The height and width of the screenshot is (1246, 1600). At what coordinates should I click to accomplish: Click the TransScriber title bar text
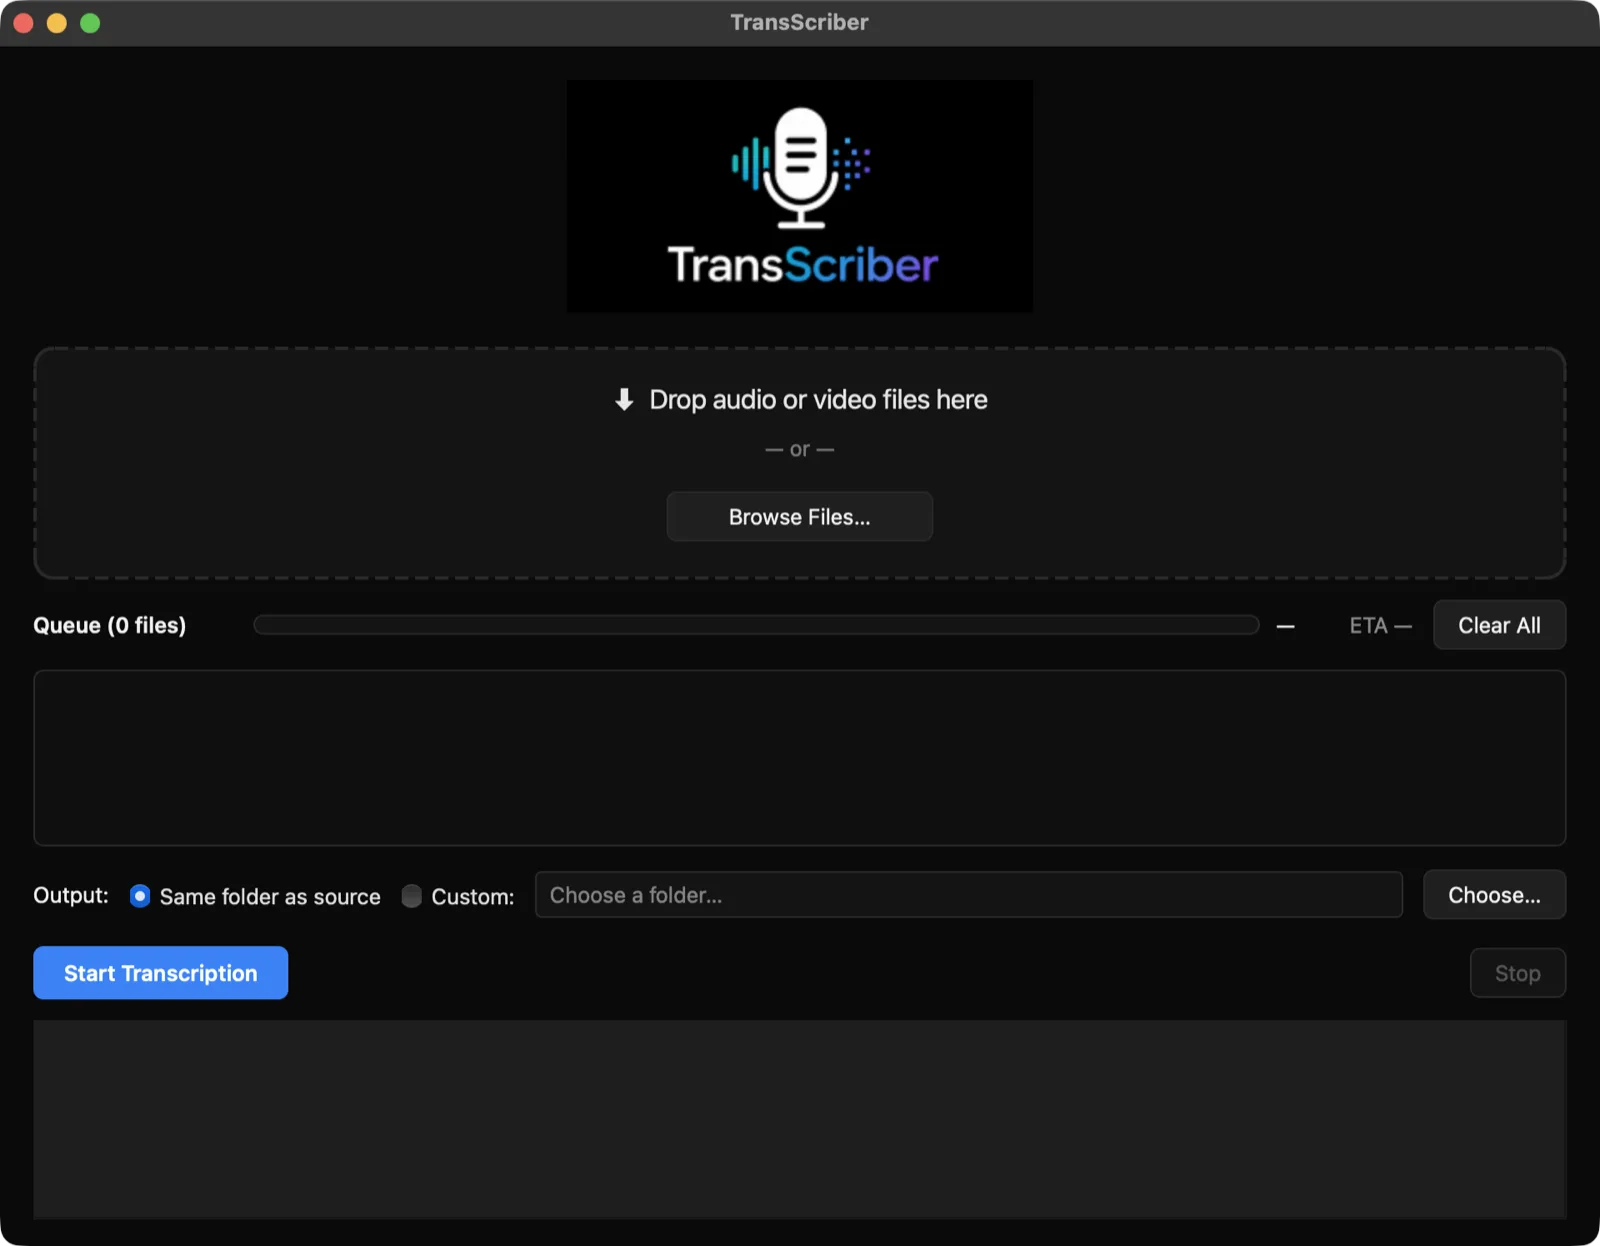[x=799, y=22]
